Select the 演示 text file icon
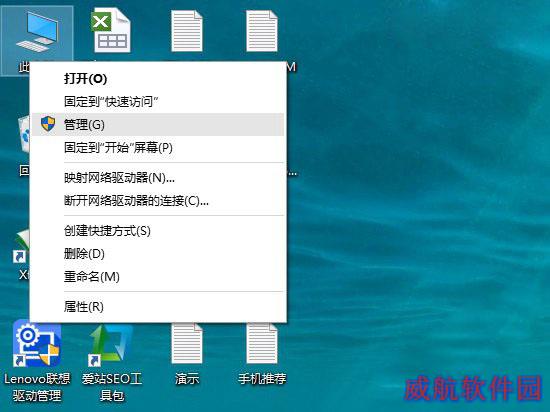Viewport: 550px width, 412px height. (187, 344)
